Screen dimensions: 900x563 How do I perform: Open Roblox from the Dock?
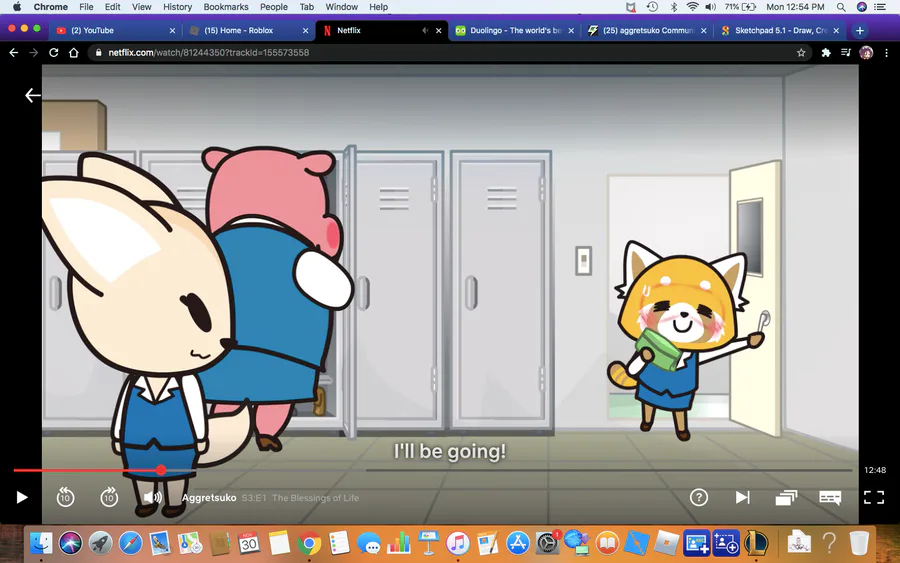[x=666, y=542]
